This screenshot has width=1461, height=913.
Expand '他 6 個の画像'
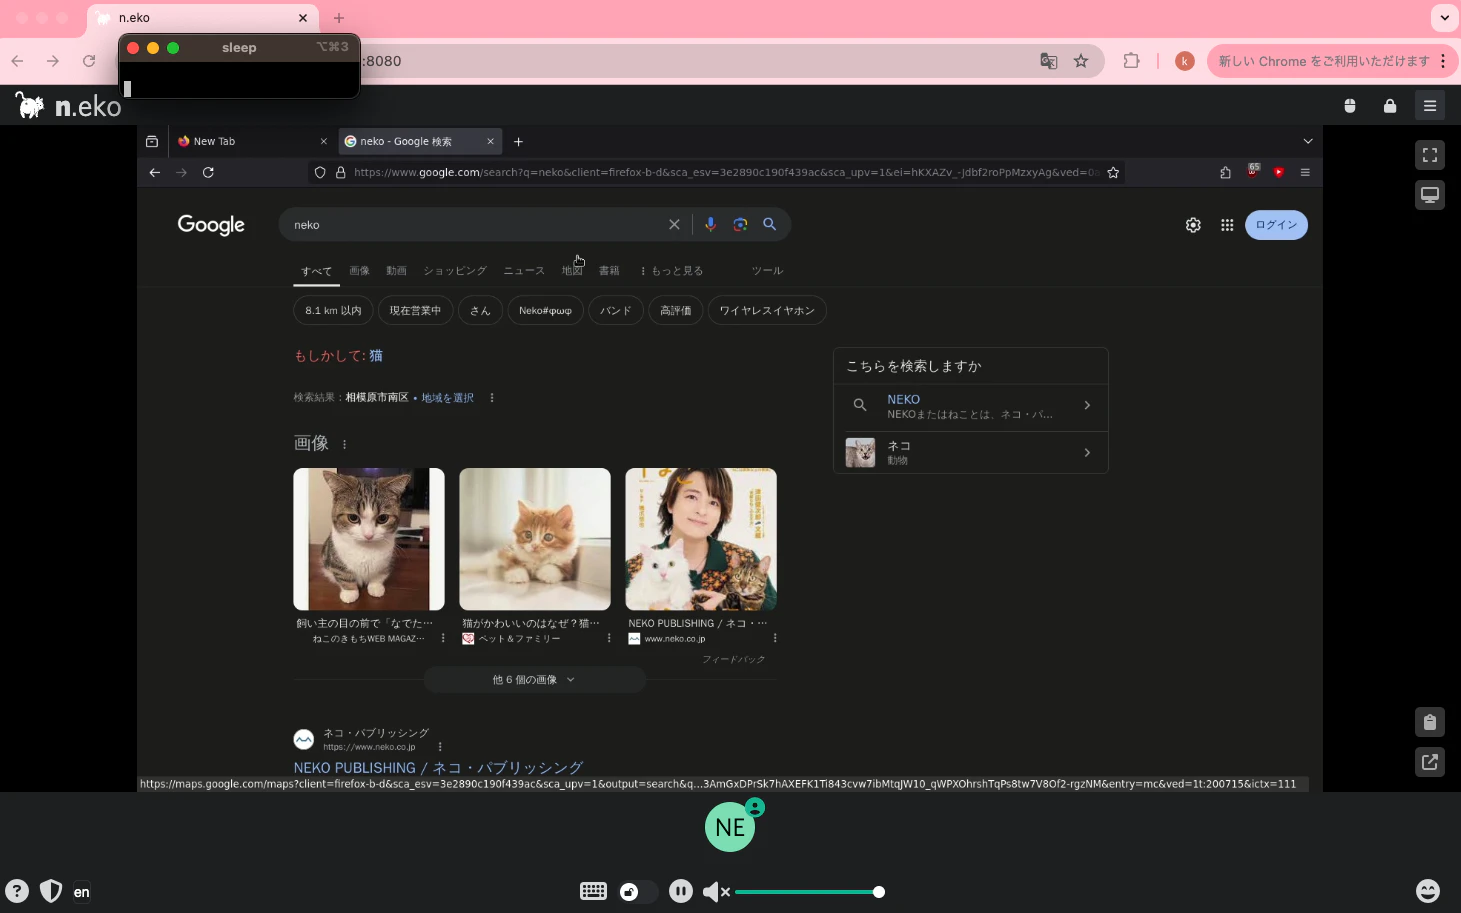(534, 680)
